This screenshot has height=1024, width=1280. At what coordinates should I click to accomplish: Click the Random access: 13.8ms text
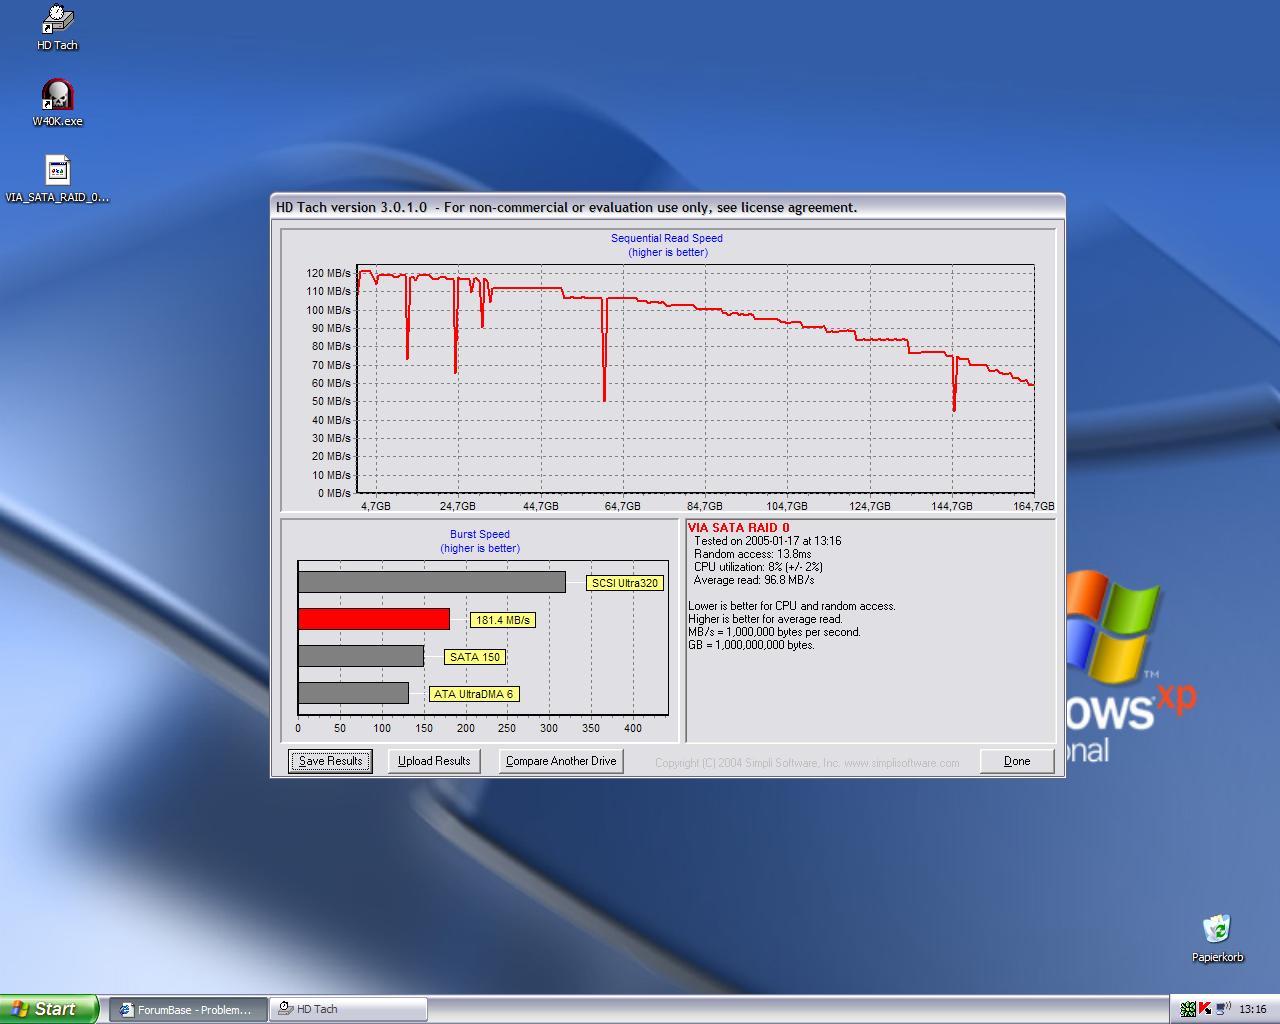click(753, 554)
